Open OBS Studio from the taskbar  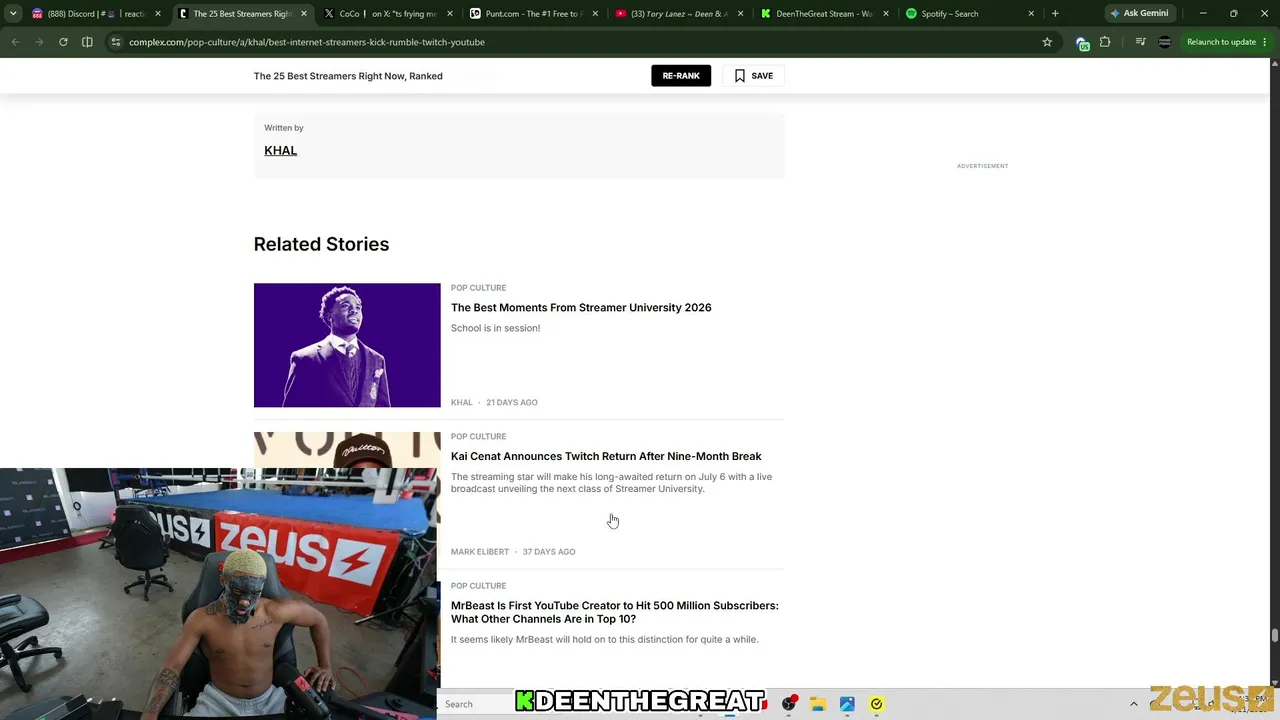click(789, 704)
